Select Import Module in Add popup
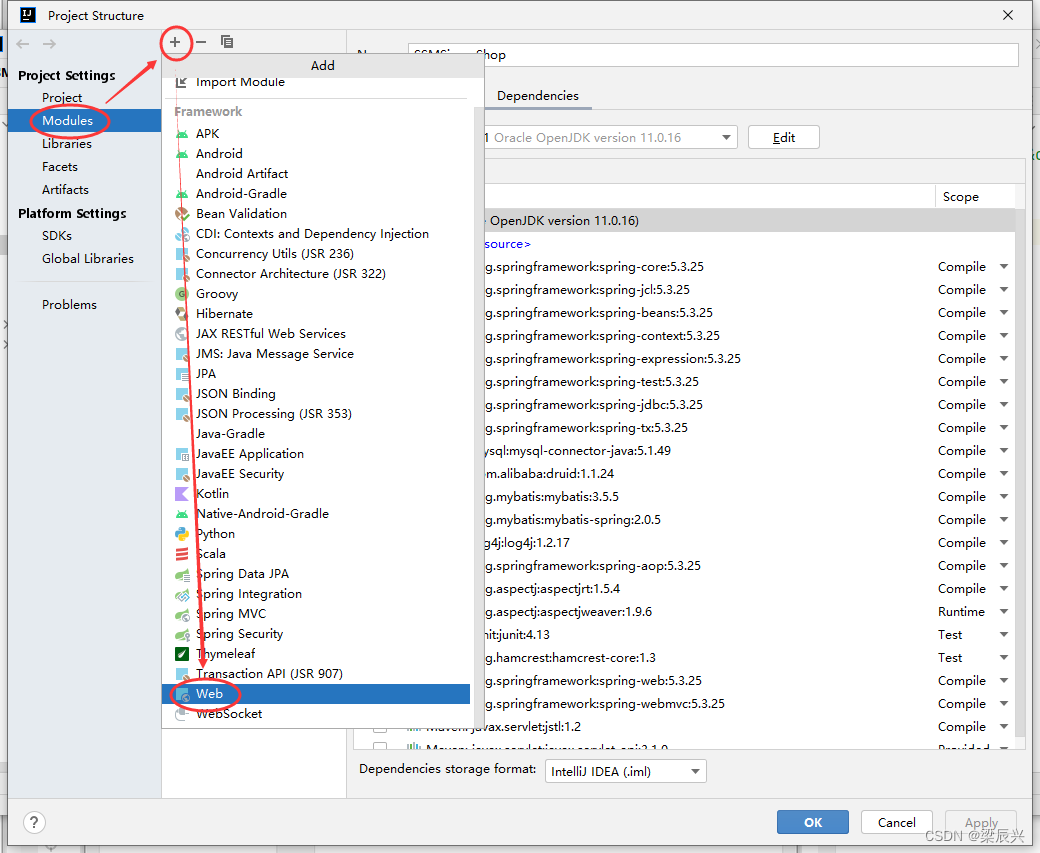The width and height of the screenshot is (1040, 853). pos(316,82)
